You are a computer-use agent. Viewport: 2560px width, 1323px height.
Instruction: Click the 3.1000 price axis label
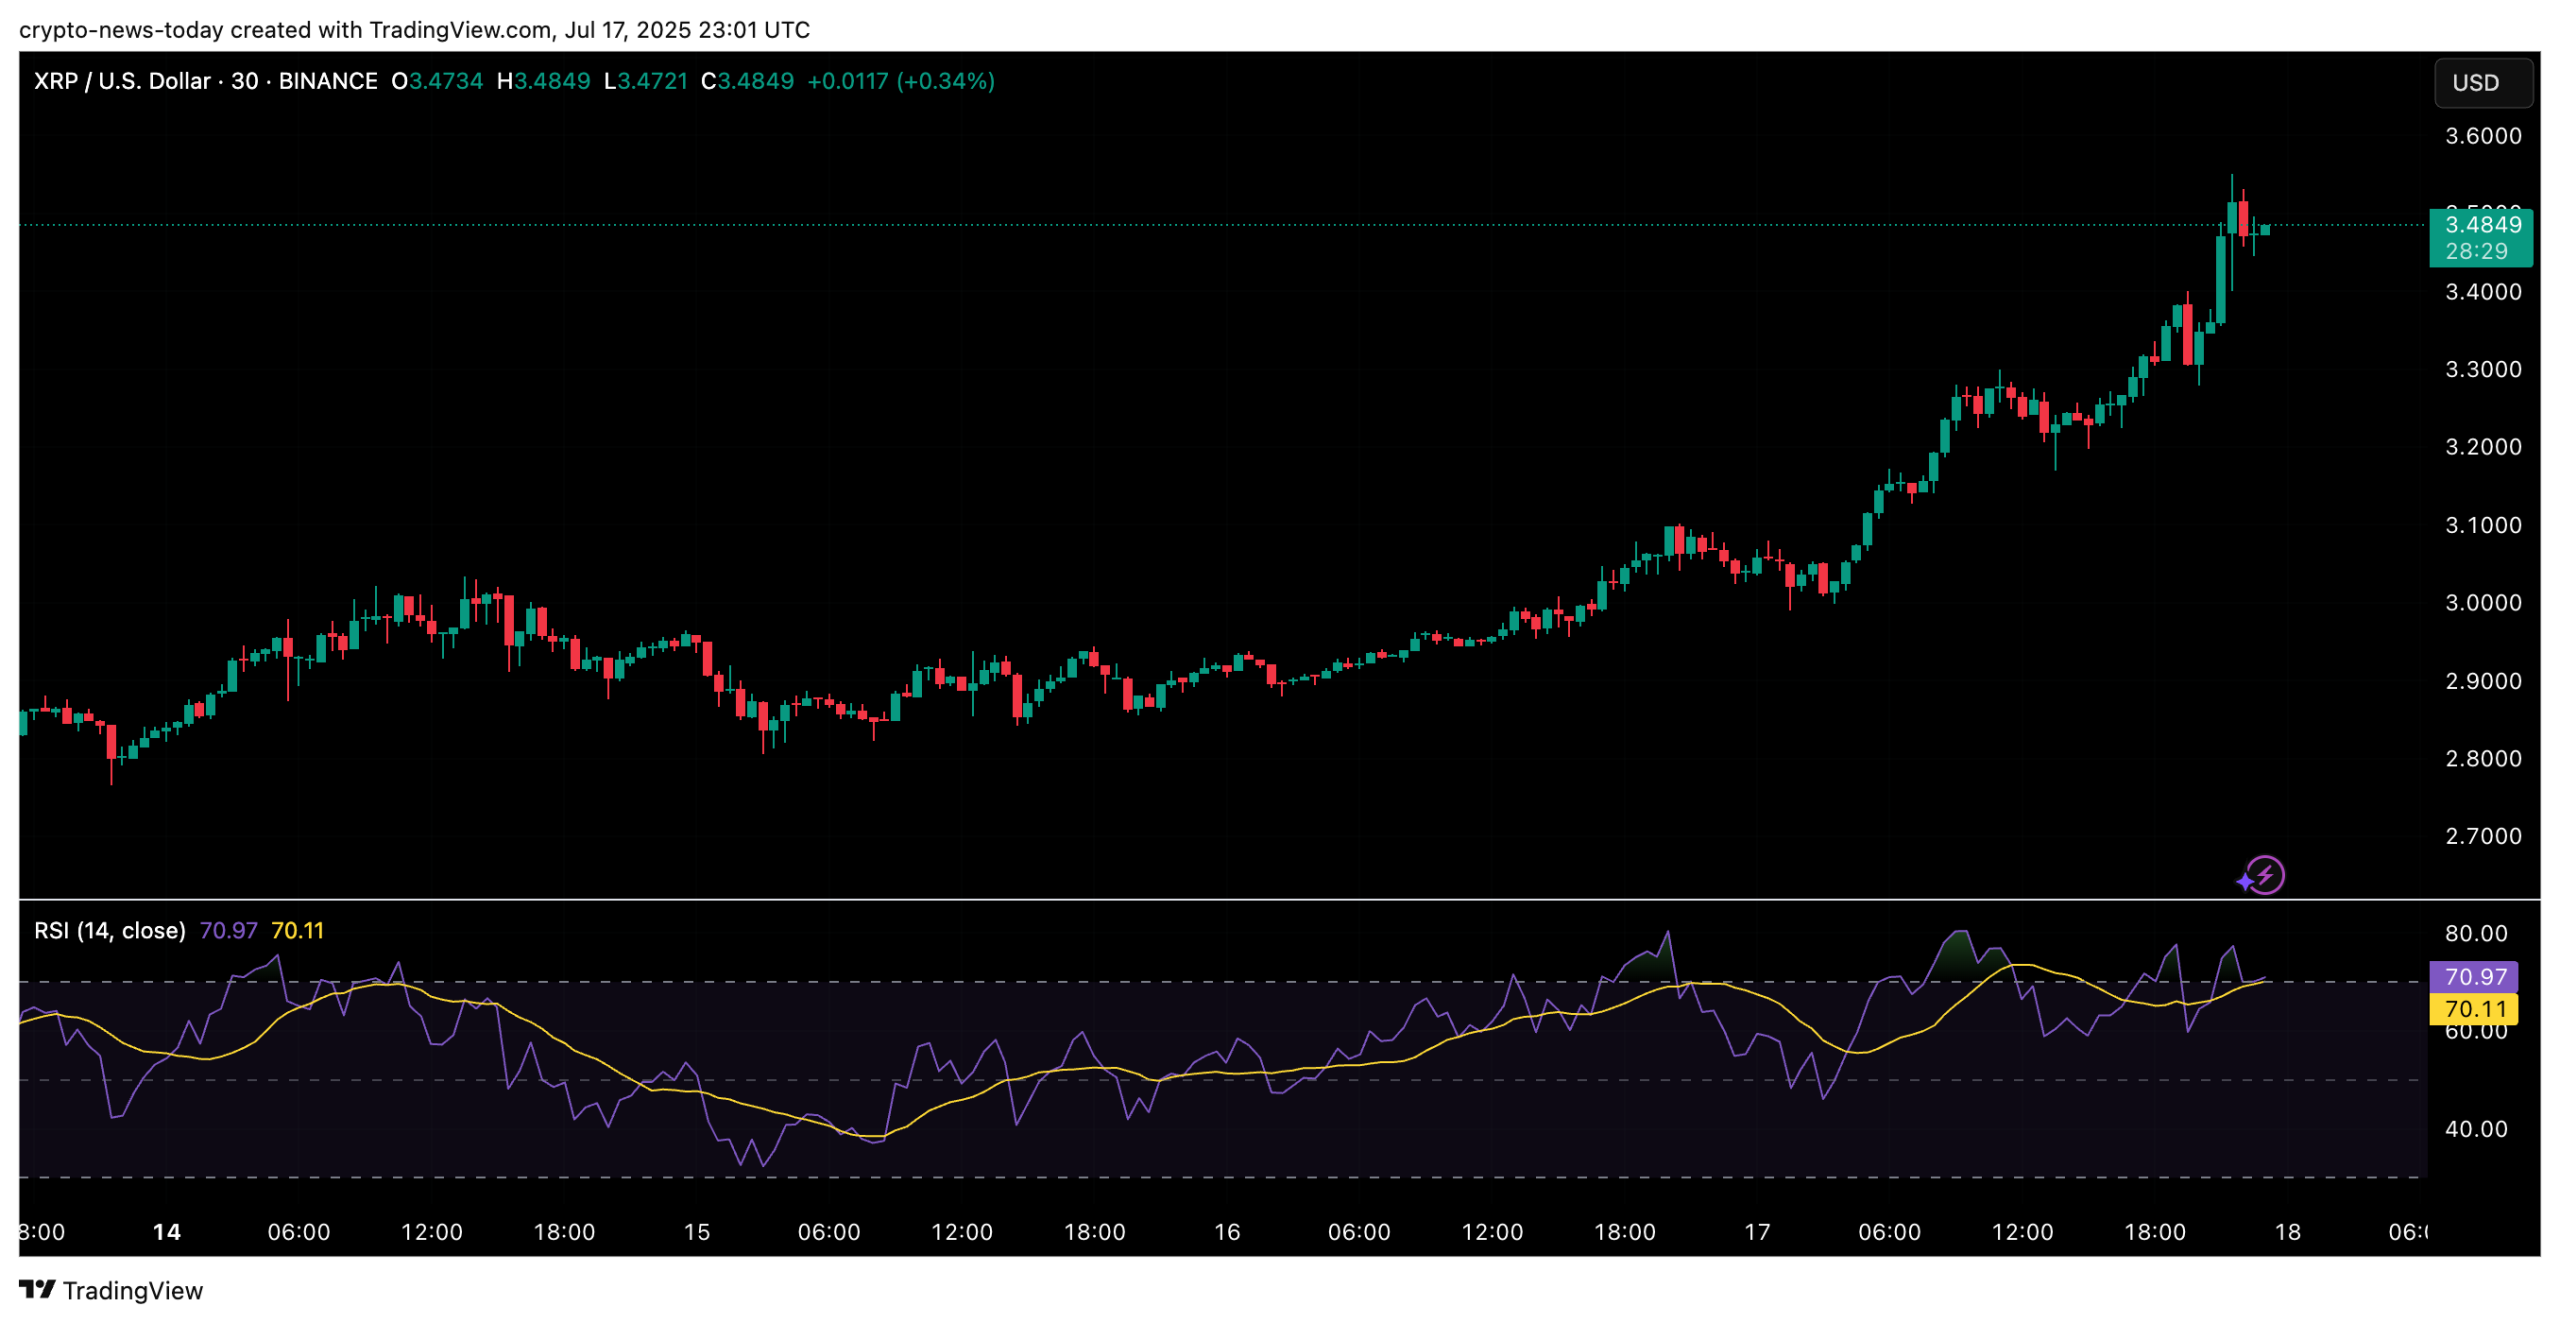point(2483,525)
